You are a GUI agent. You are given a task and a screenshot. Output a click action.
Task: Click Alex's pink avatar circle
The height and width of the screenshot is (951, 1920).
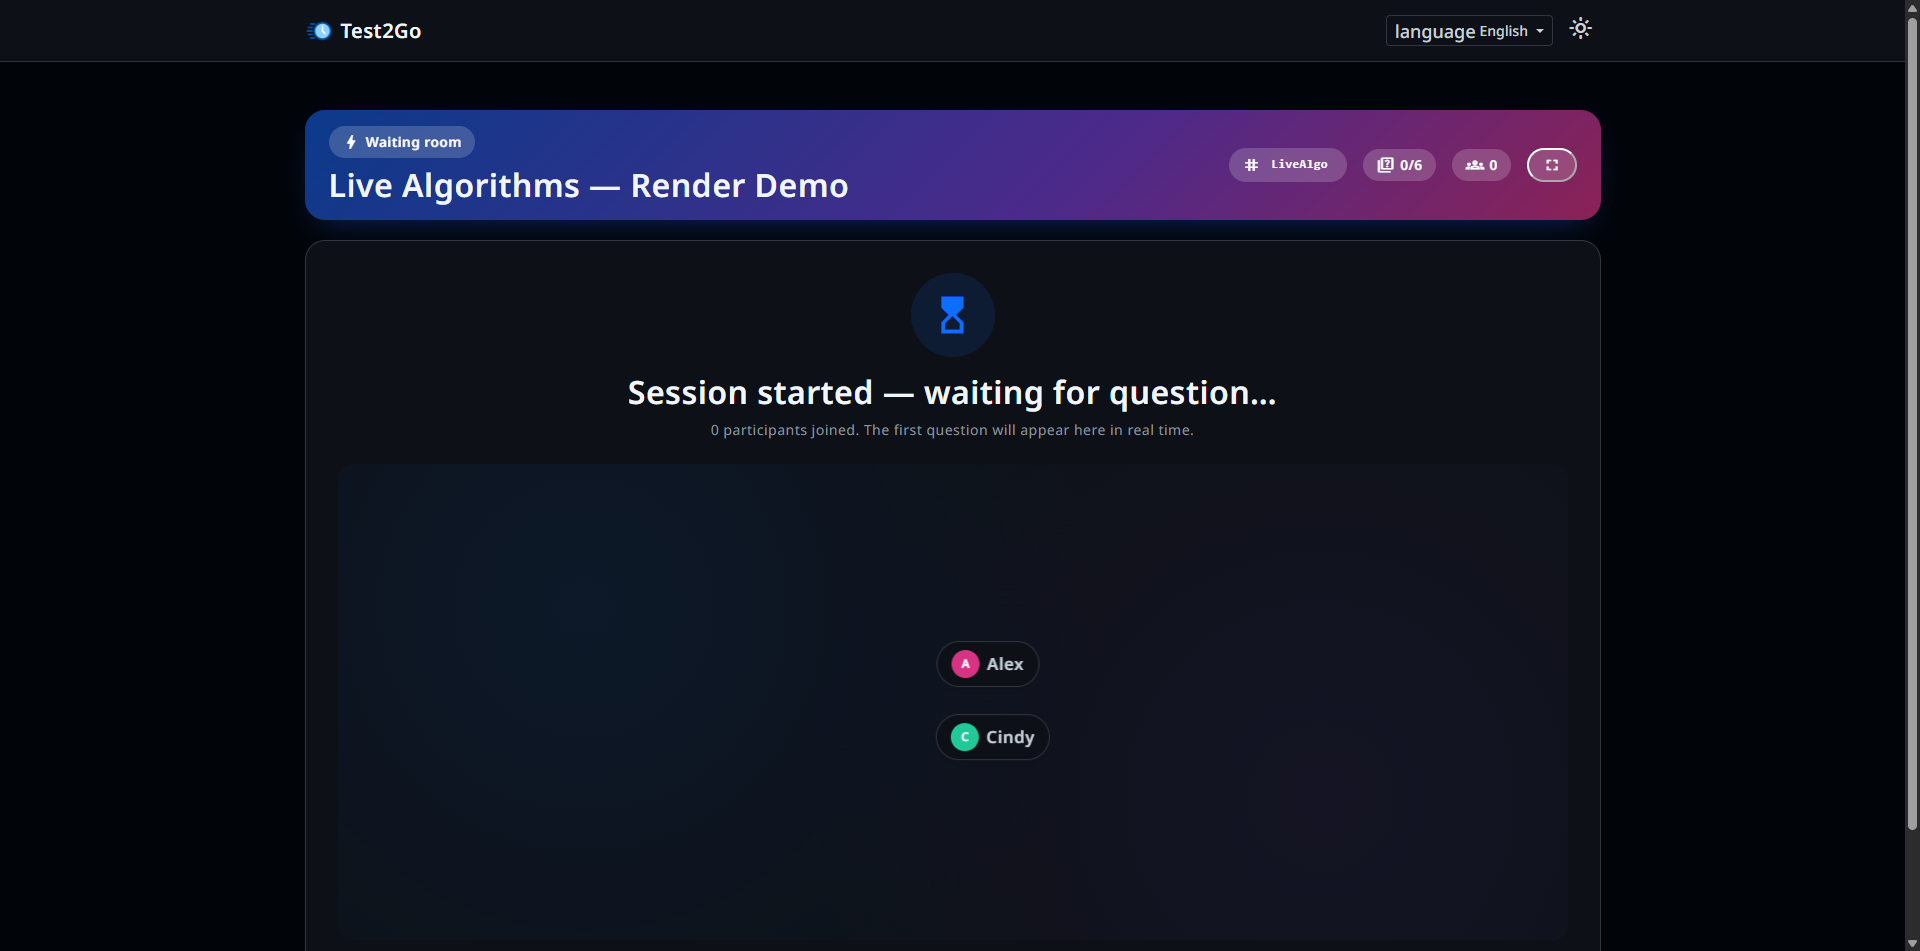(x=965, y=664)
